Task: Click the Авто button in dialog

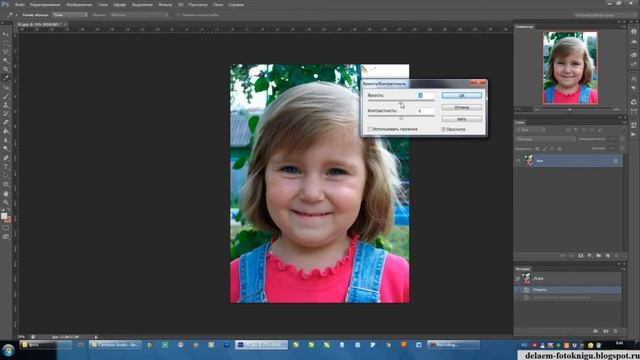Action: click(x=462, y=119)
